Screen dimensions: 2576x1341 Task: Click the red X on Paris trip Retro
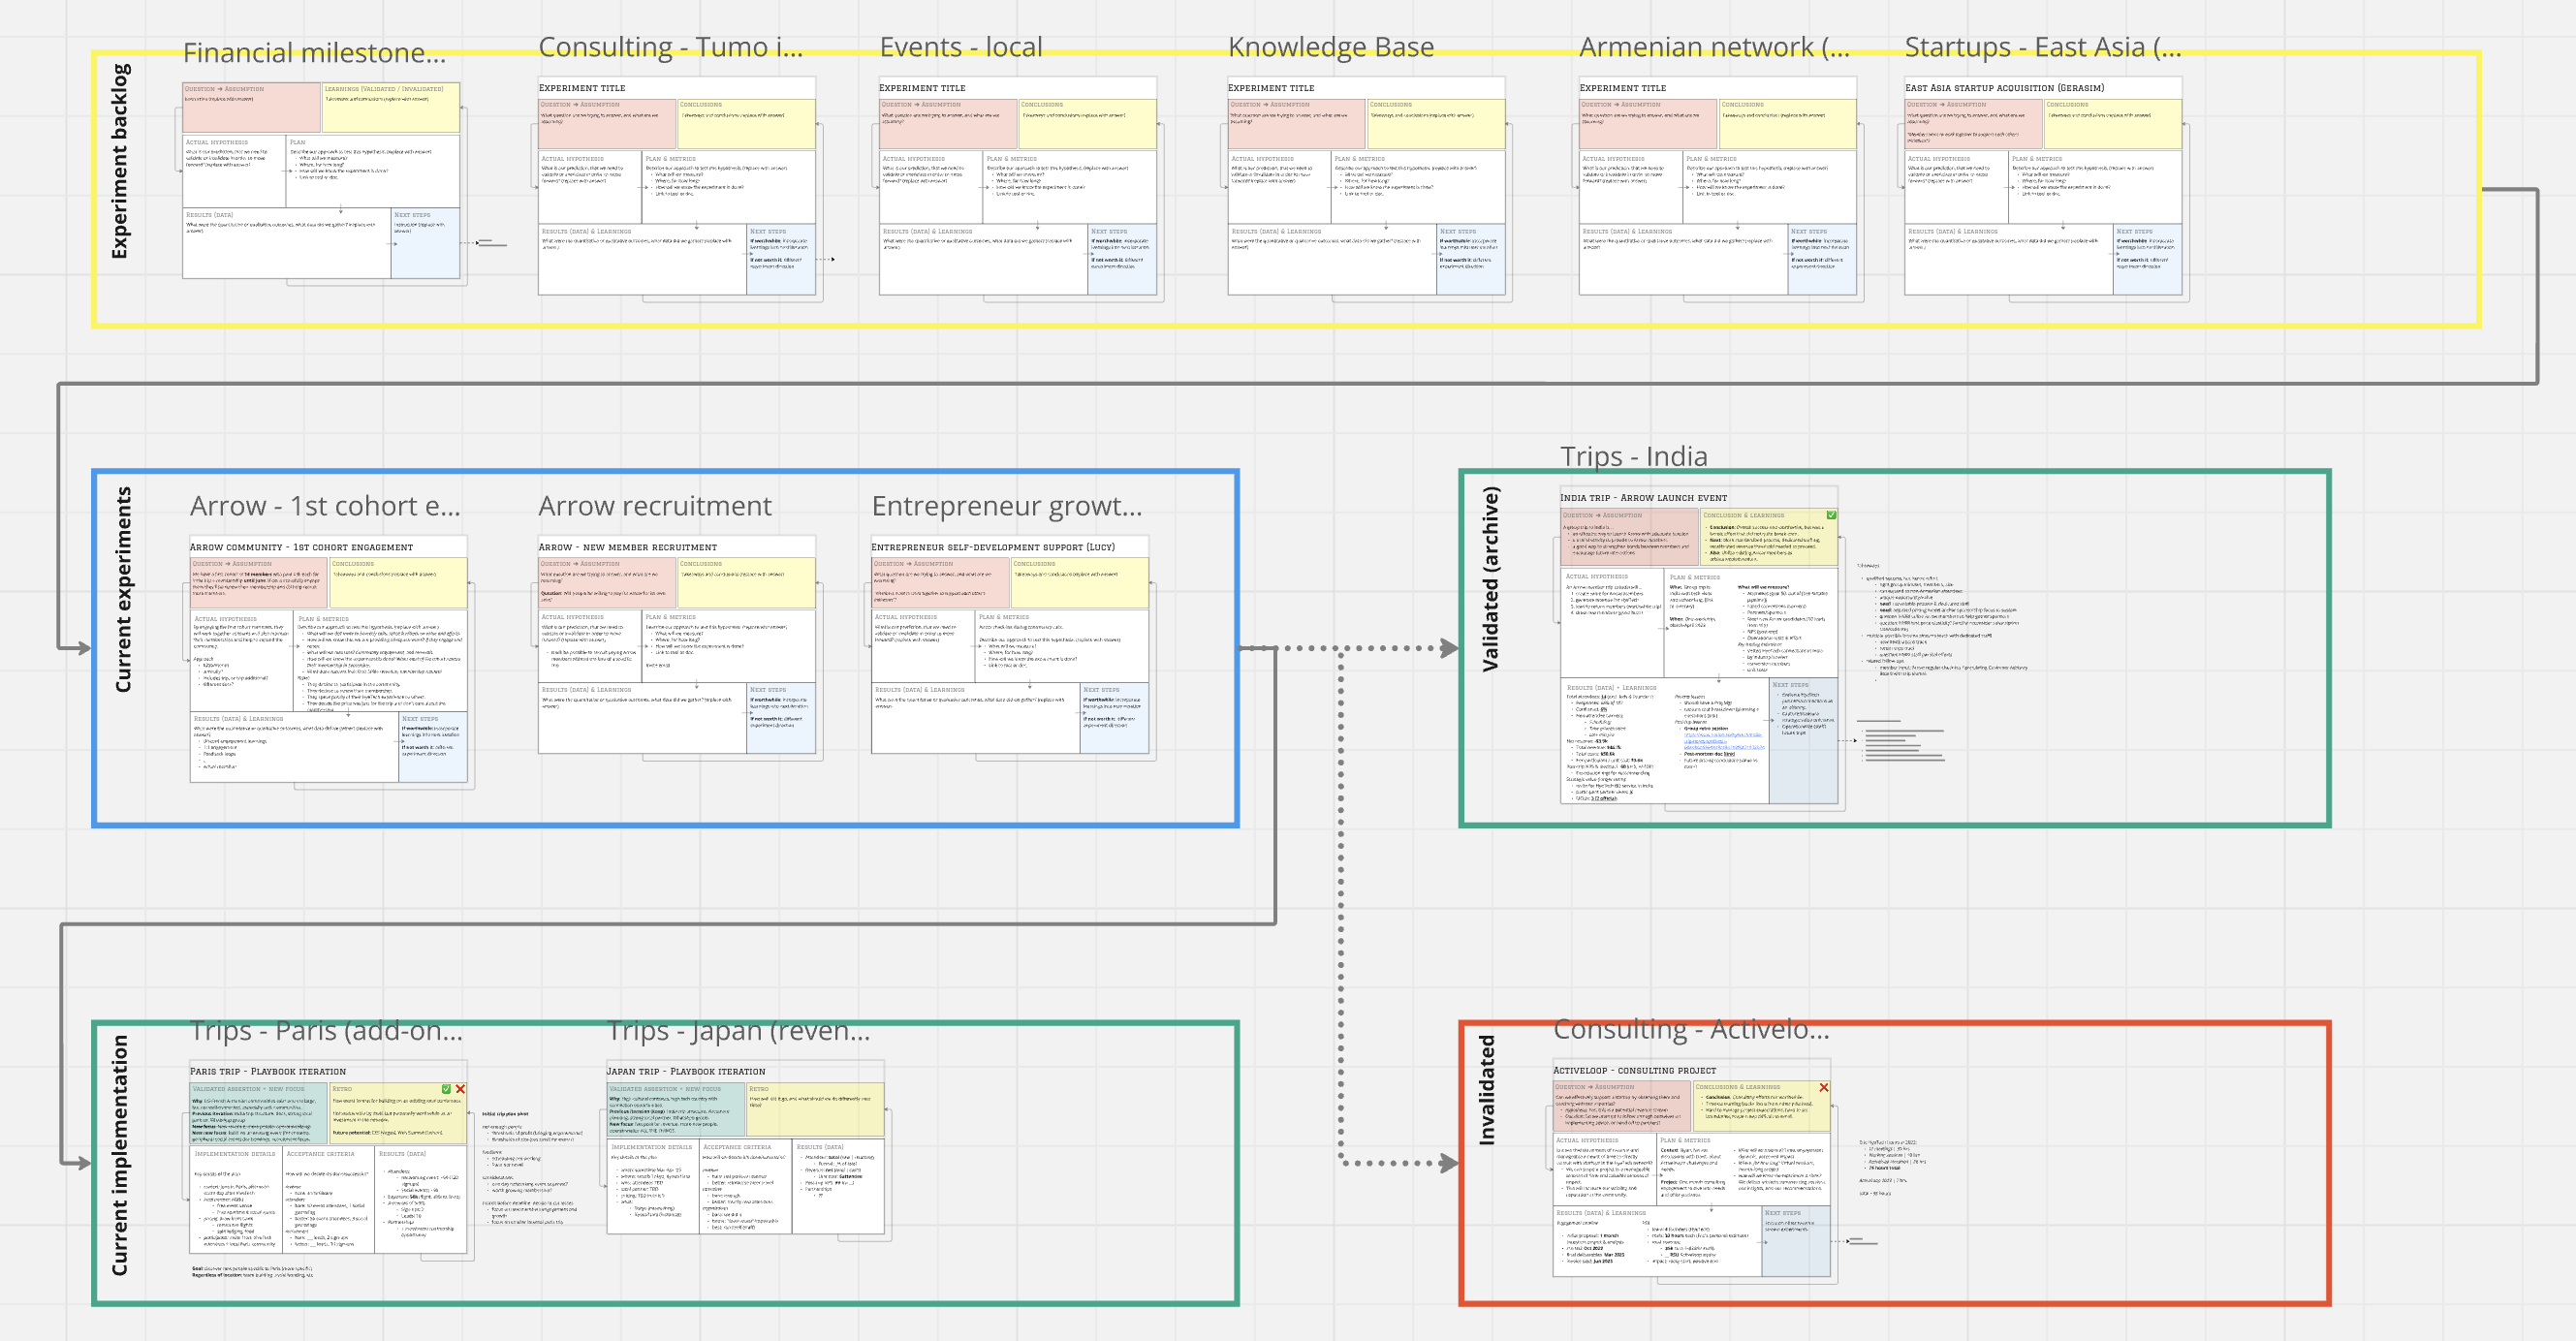click(x=460, y=1089)
